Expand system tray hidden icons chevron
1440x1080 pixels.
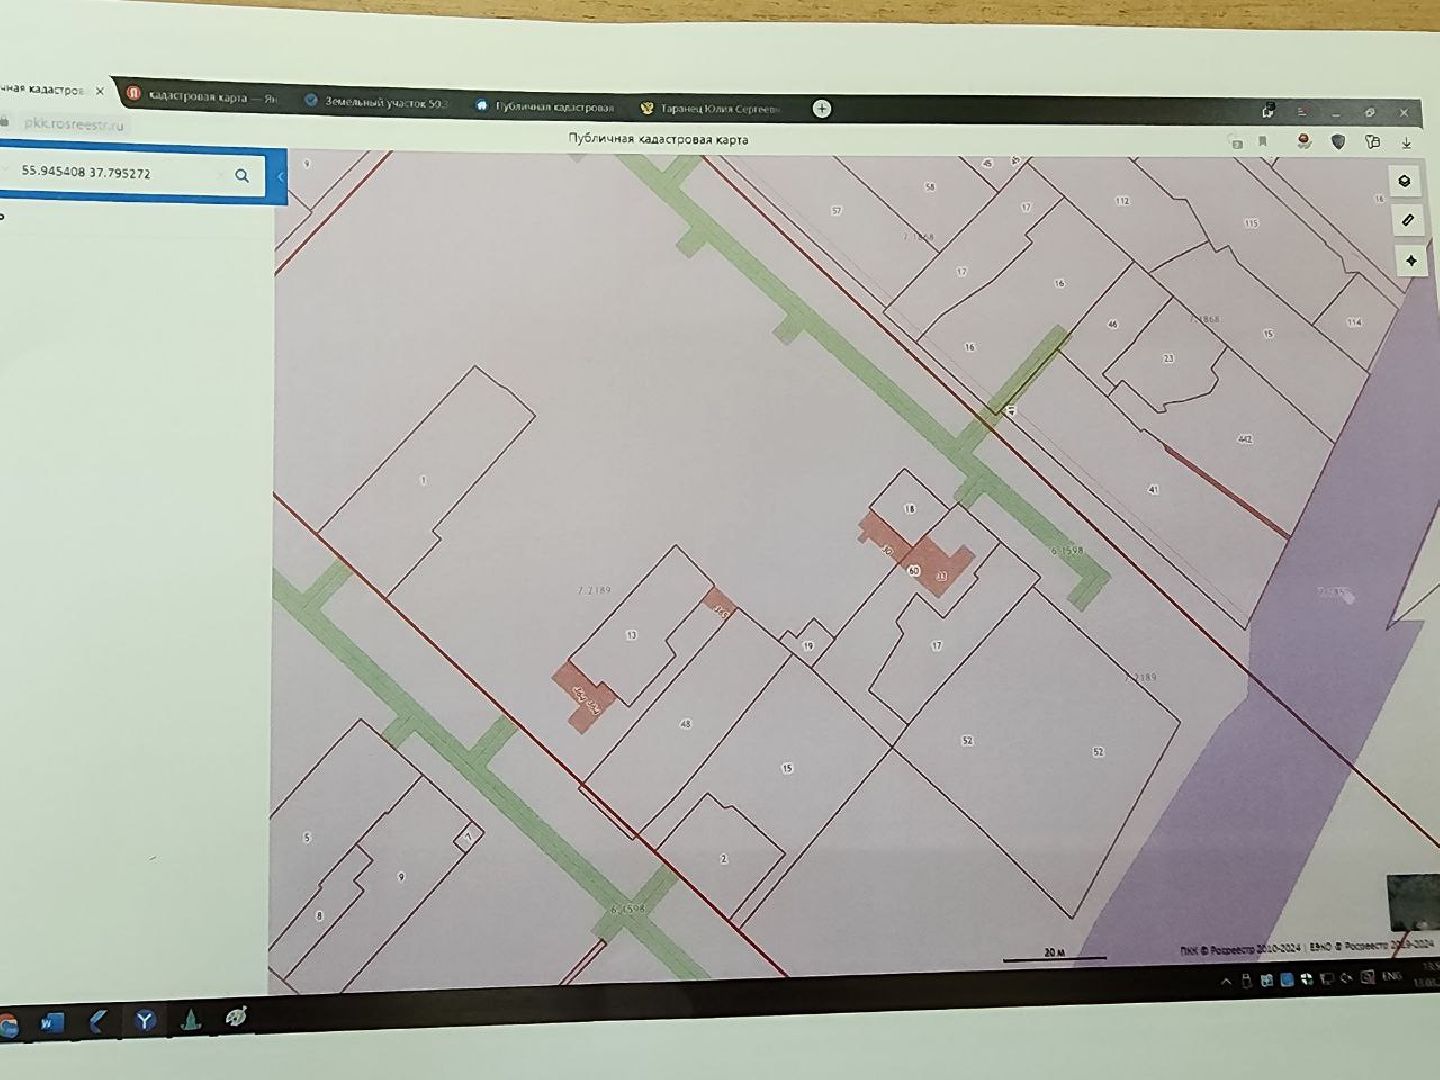click(1226, 981)
